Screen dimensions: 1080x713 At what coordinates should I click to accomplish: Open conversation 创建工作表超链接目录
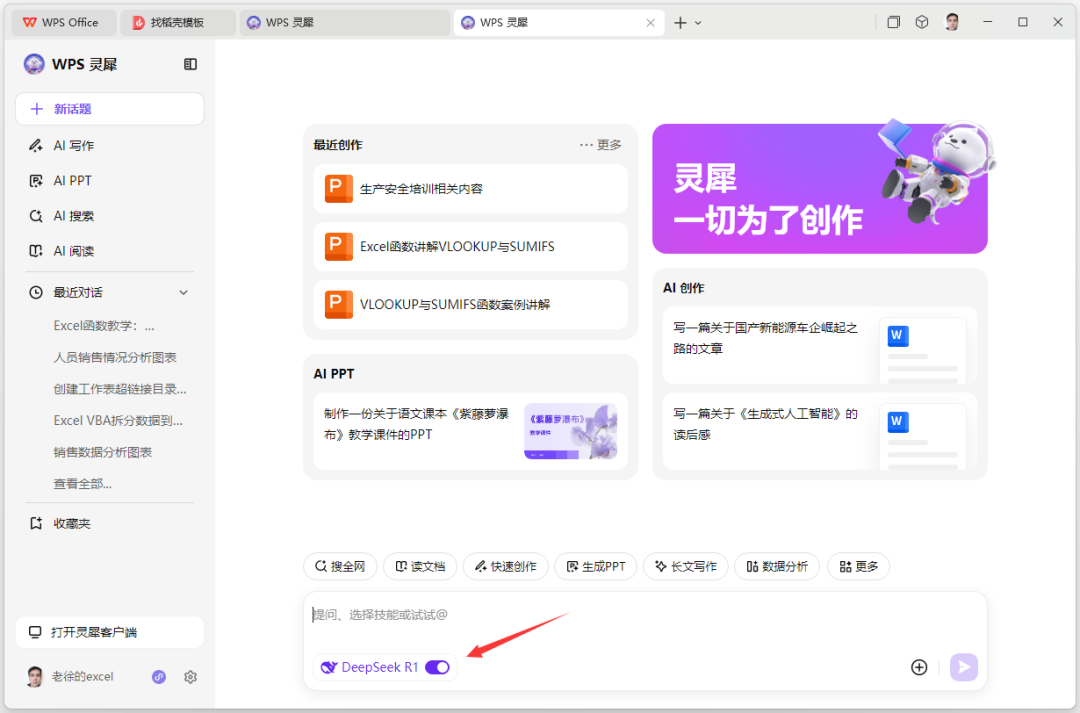pos(120,389)
